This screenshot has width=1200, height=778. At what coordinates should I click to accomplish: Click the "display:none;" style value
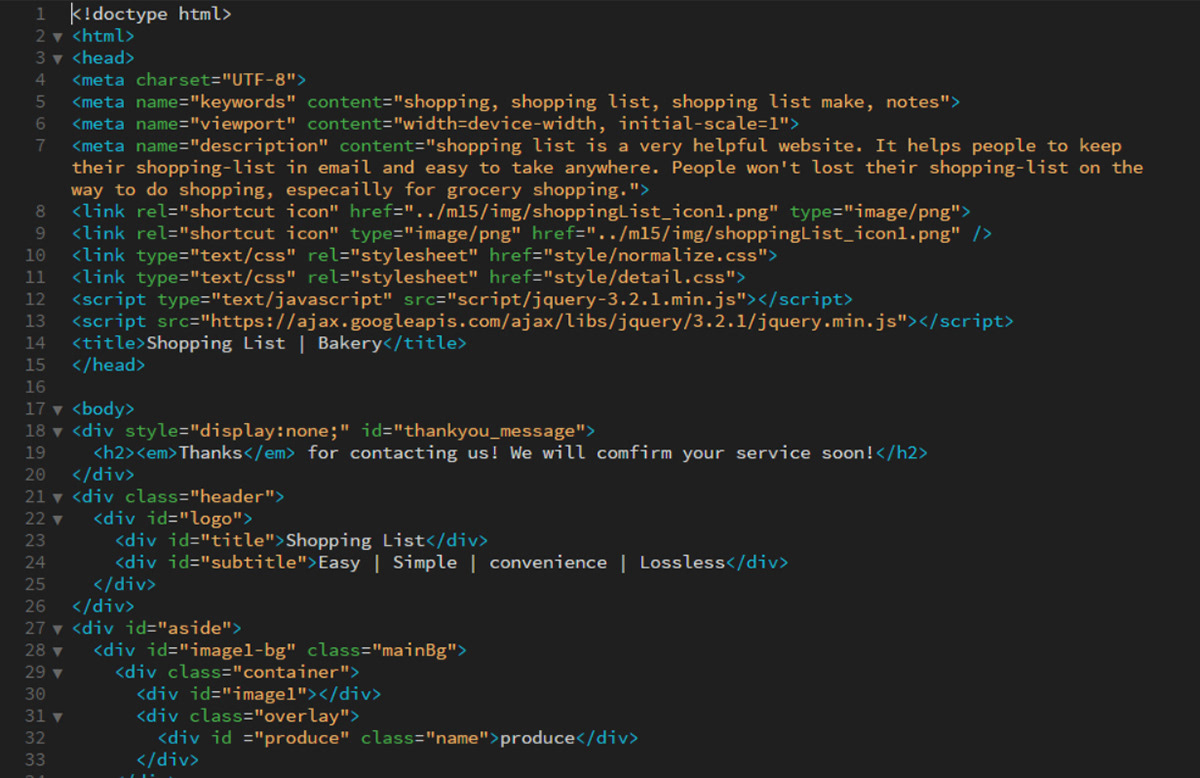coord(269,431)
